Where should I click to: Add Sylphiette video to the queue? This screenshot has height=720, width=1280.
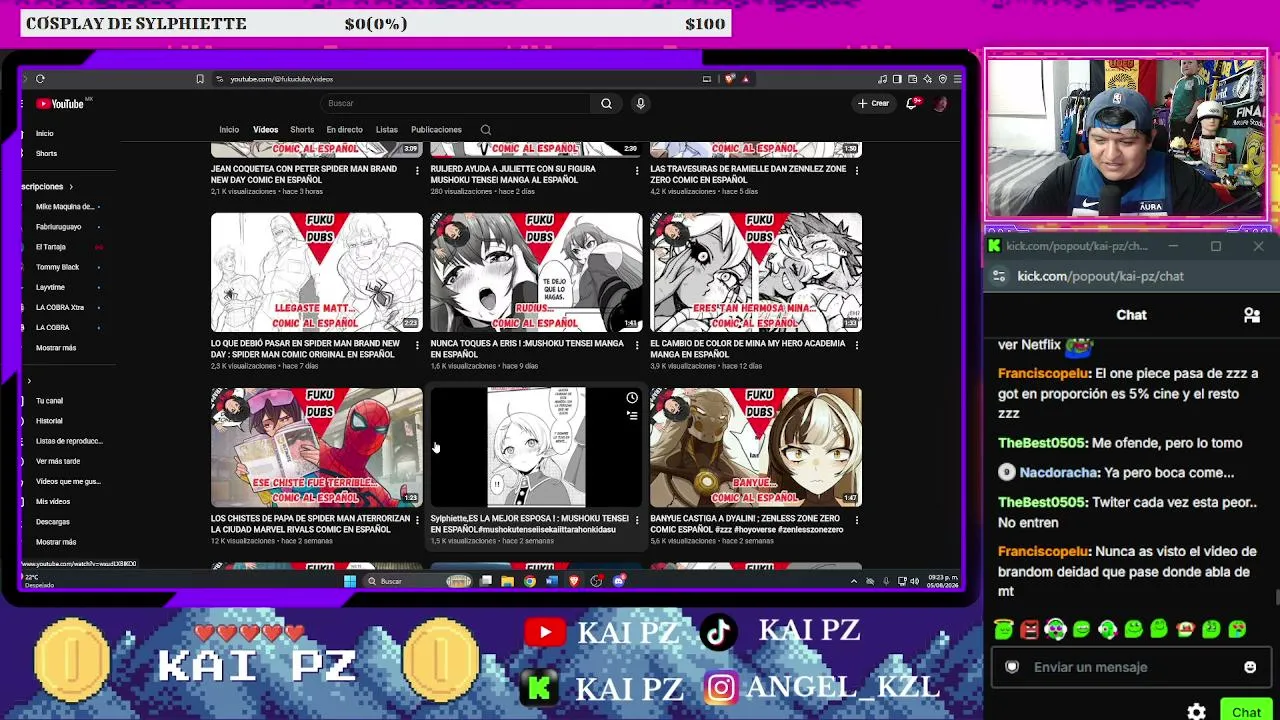[x=632, y=415]
